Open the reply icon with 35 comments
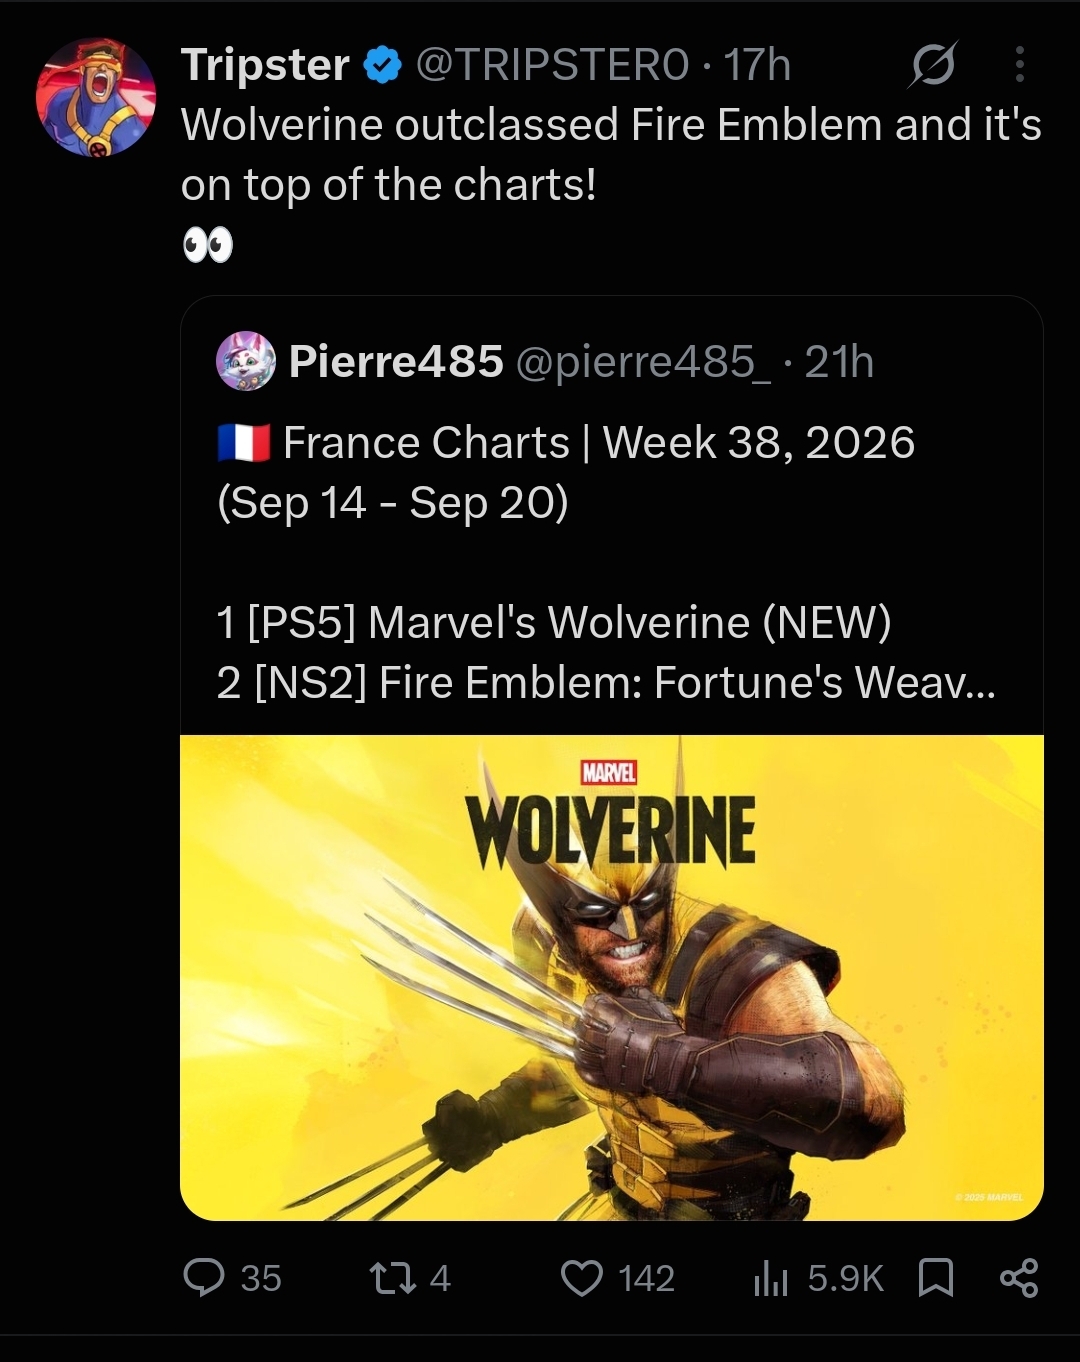 [x=205, y=1277]
